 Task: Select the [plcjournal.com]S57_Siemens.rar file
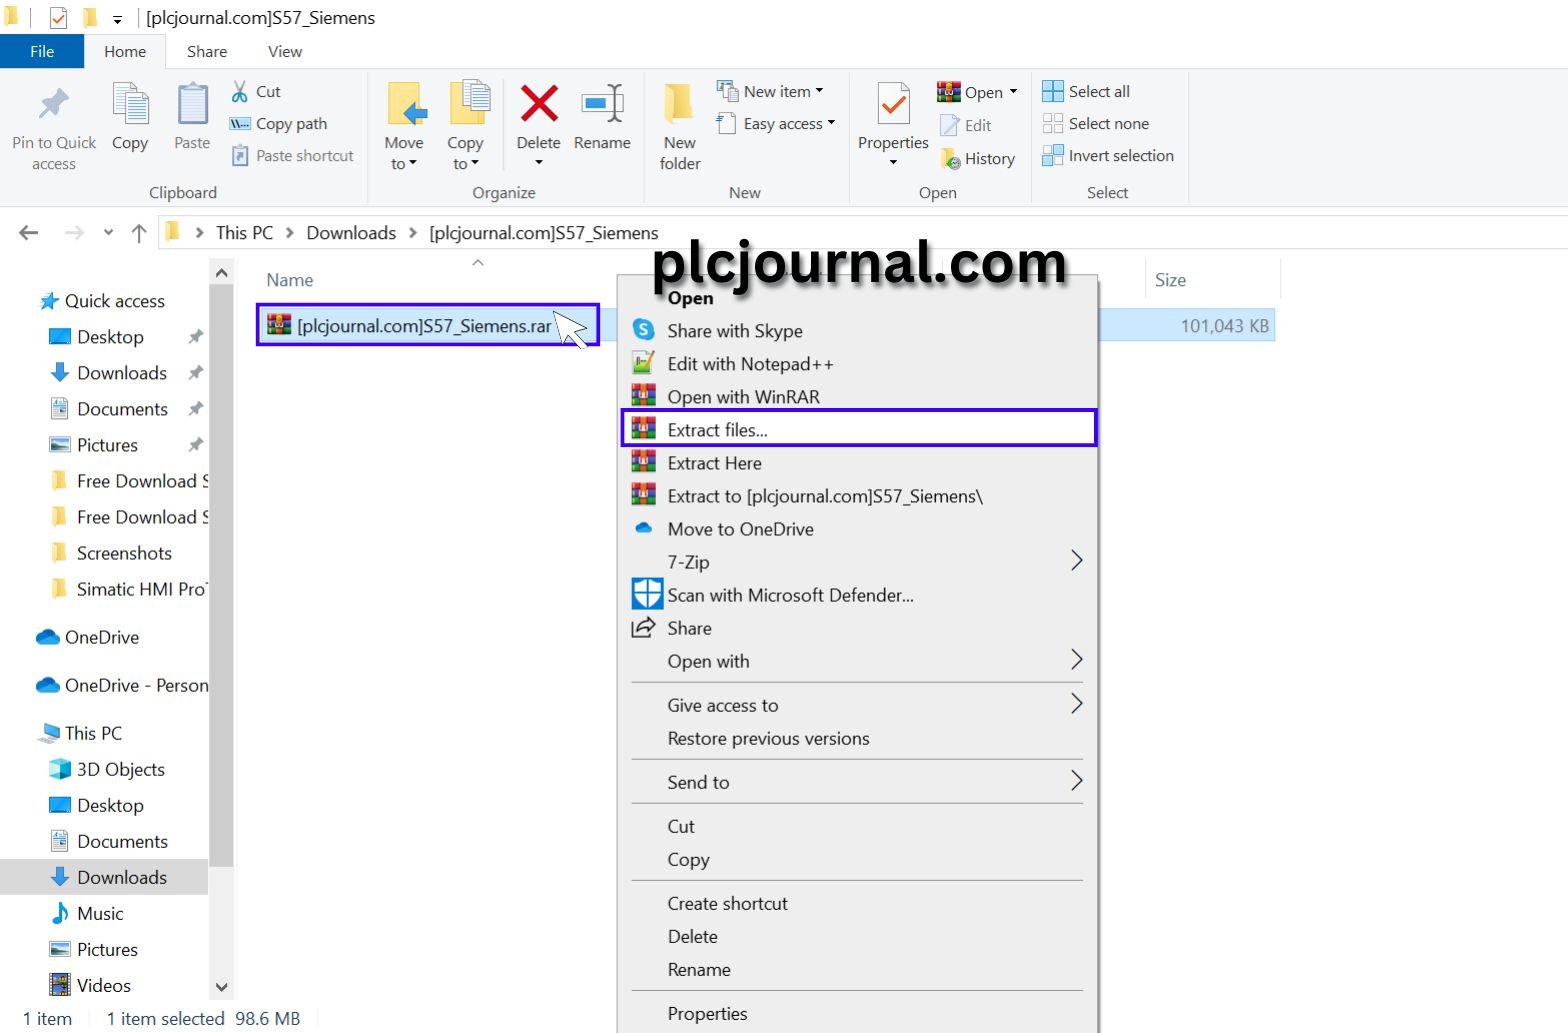pyautogui.click(x=427, y=325)
